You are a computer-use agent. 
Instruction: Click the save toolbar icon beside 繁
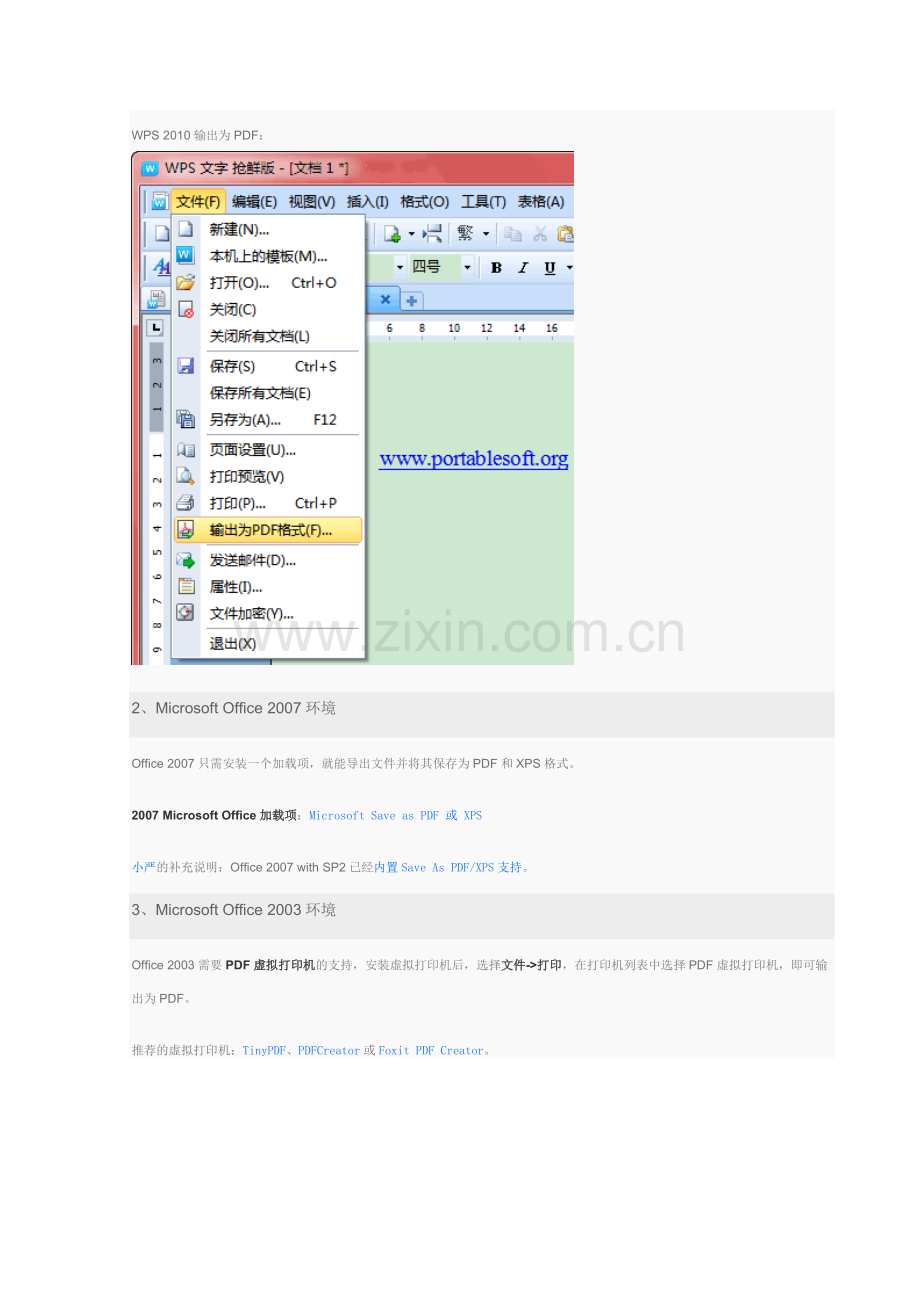click(432, 234)
